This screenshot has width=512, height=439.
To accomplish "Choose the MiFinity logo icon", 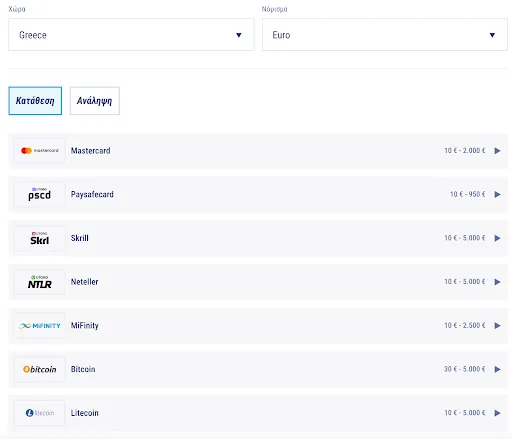I will pyautogui.click(x=40, y=326).
